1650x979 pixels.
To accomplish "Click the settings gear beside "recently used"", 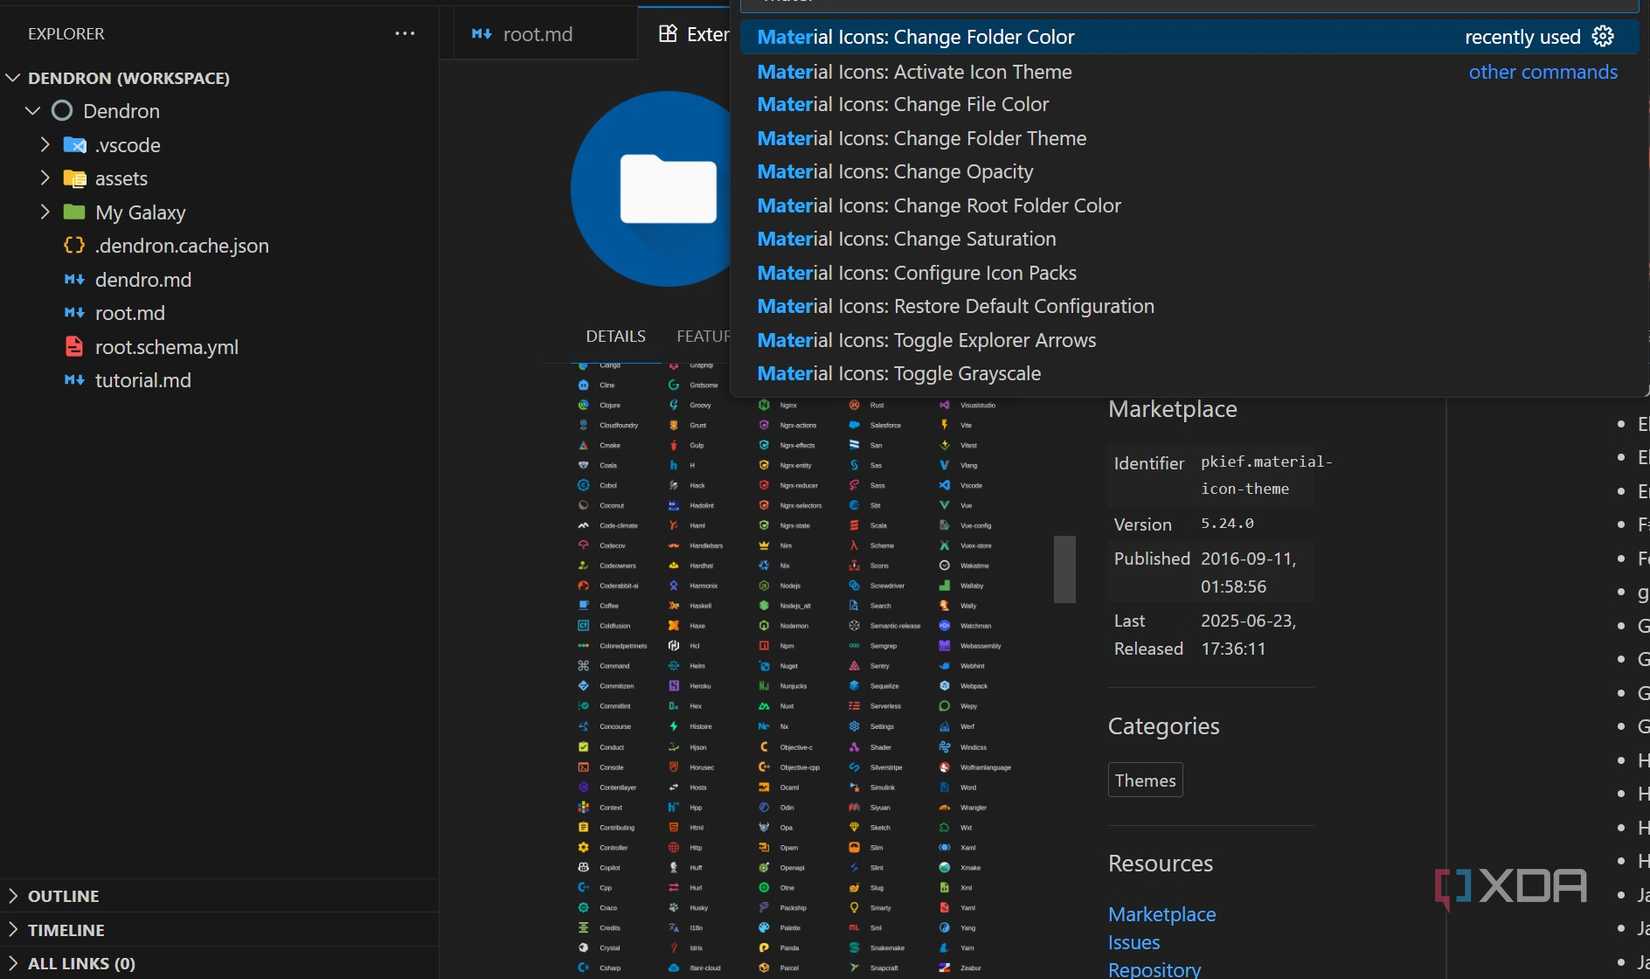I will (1603, 36).
